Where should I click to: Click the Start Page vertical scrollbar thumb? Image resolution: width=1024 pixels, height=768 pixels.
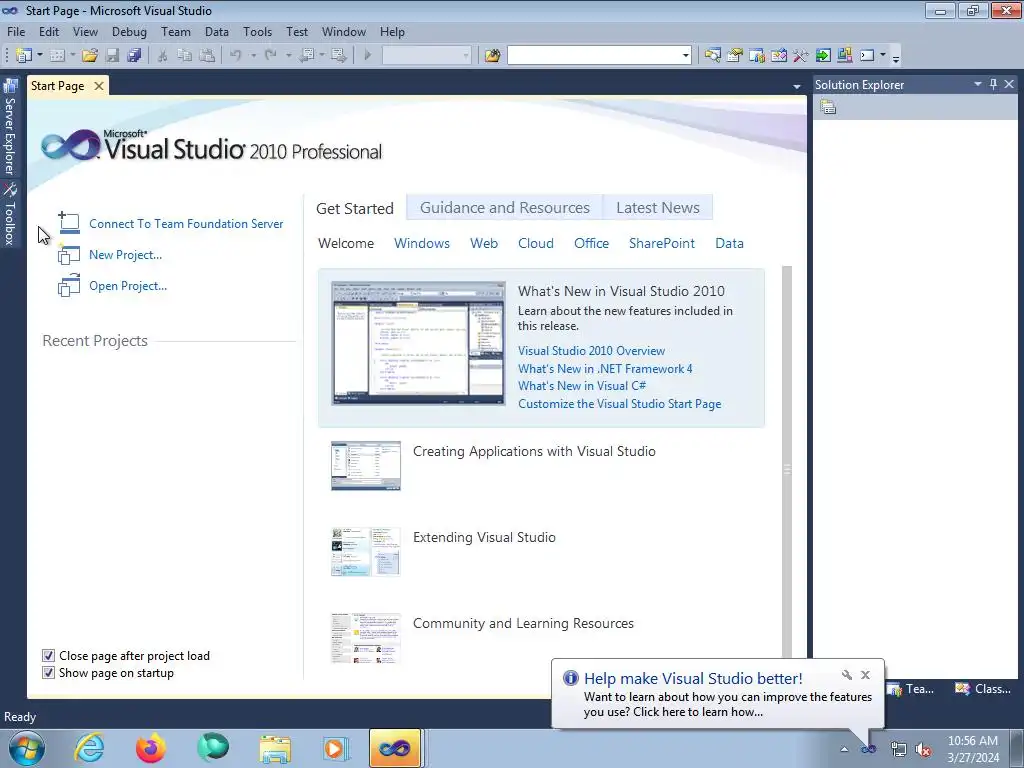tap(787, 461)
